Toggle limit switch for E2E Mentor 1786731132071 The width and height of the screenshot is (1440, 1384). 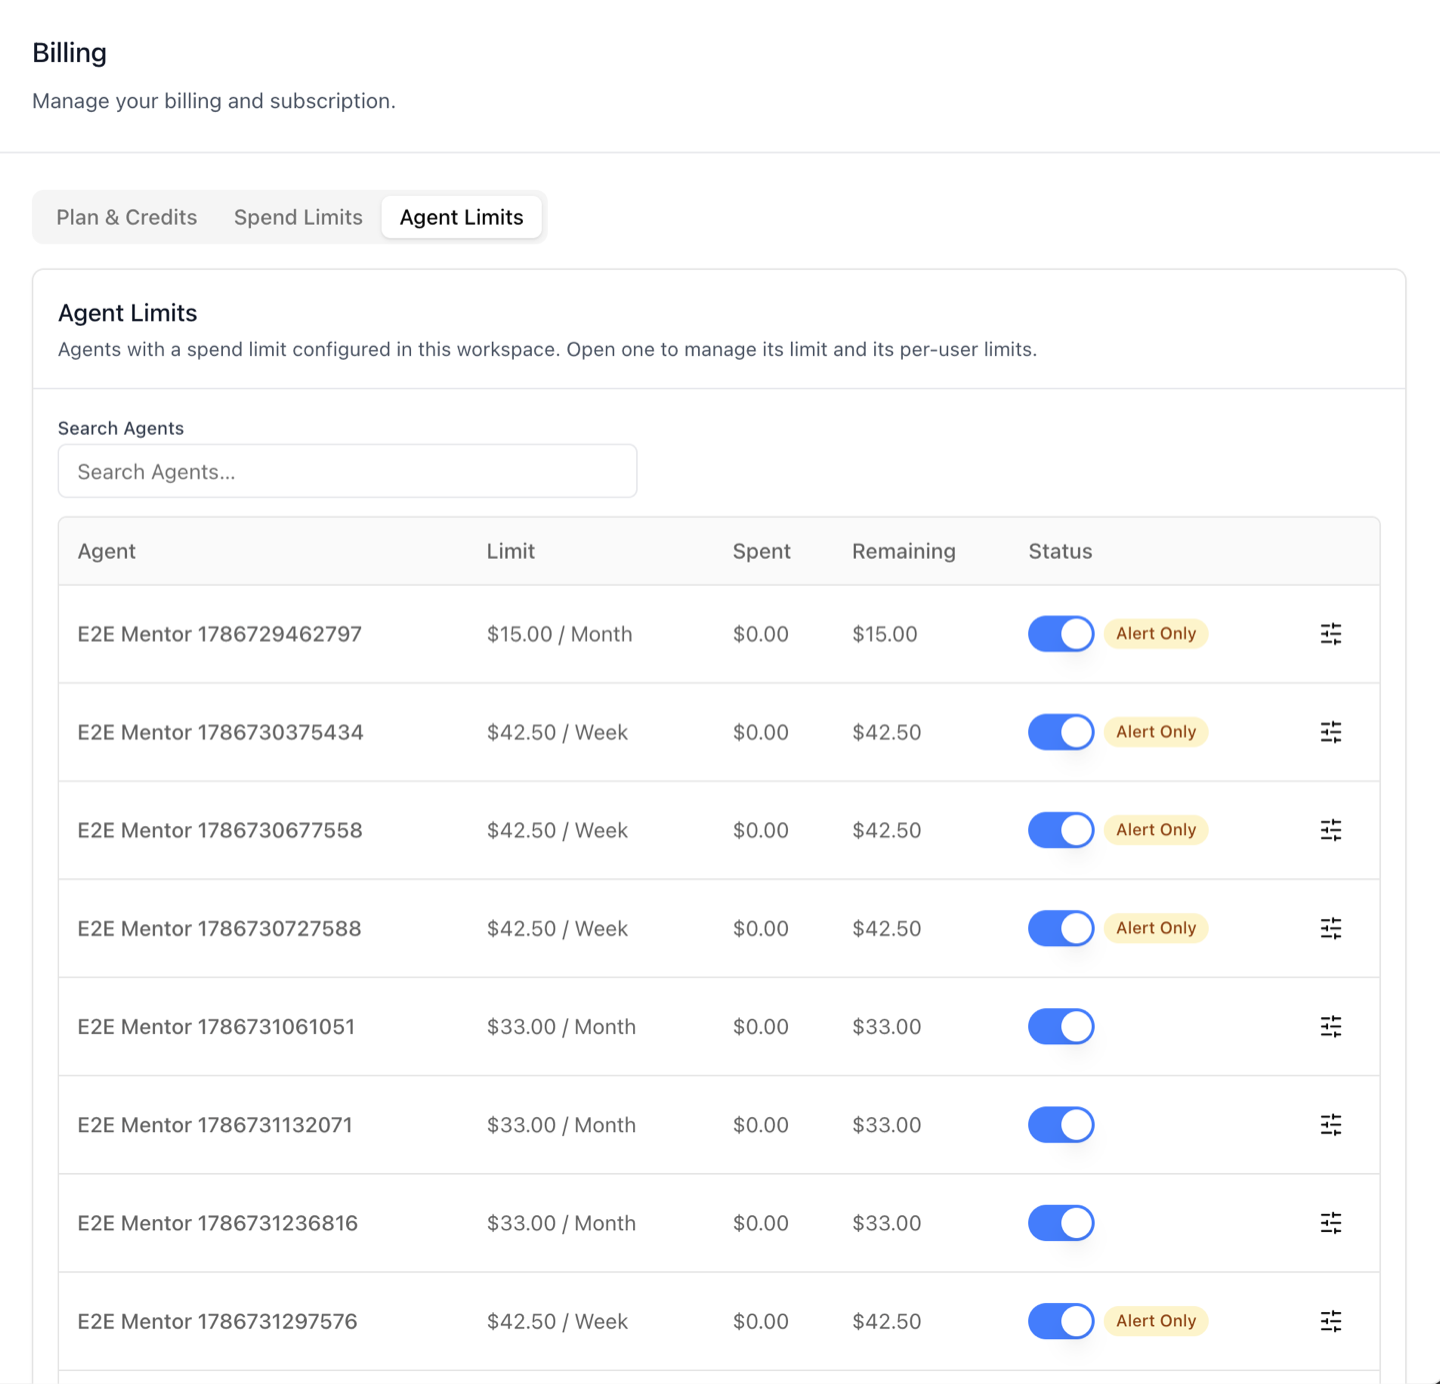1061,1125
